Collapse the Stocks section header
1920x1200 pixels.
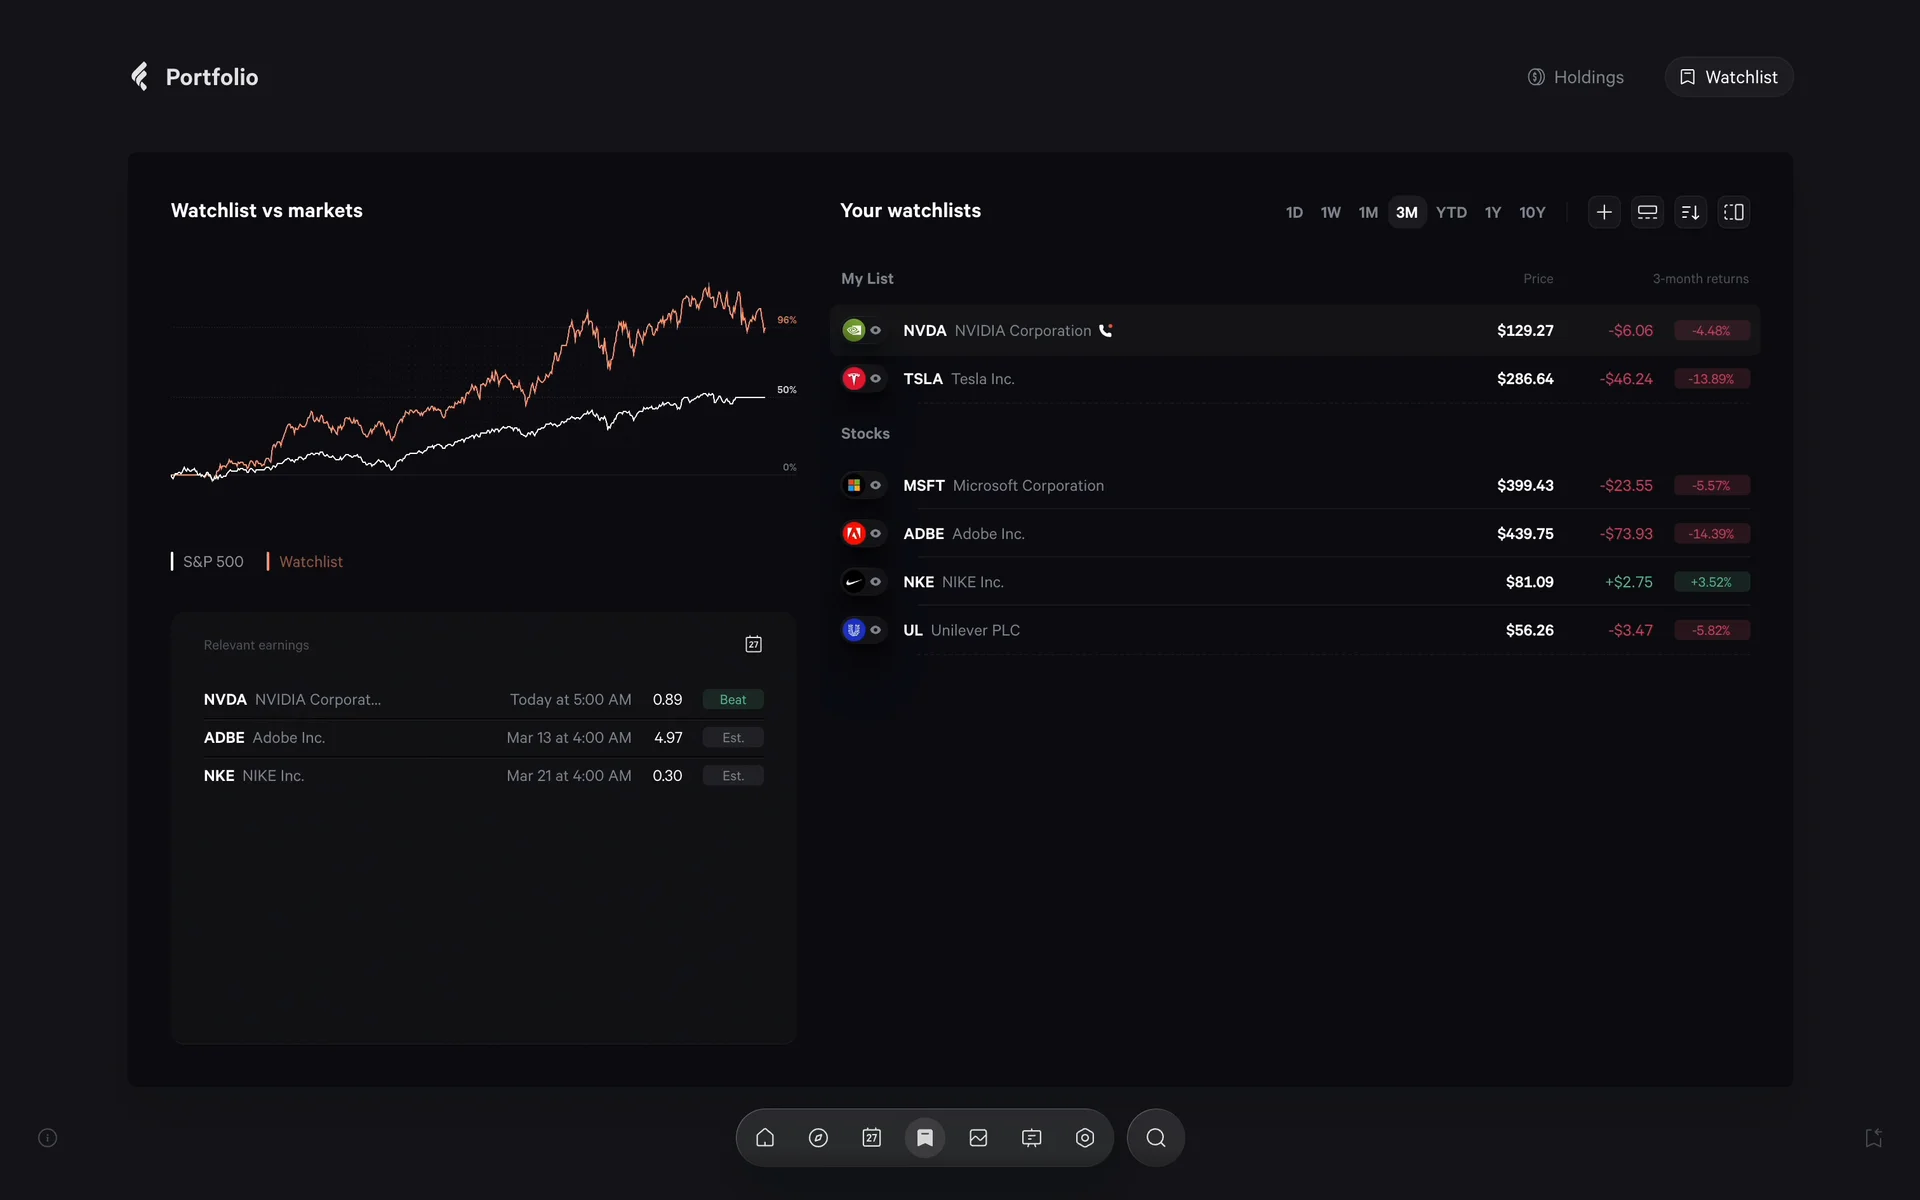865,433
